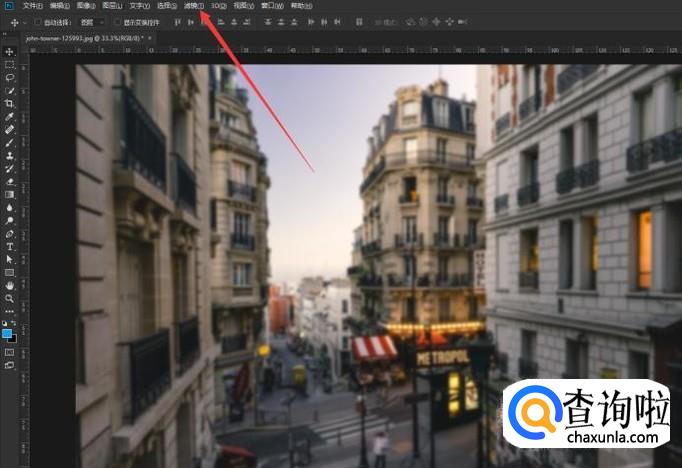
Task: Open the Filter (滤镜) menu
Action: (194, 6)
